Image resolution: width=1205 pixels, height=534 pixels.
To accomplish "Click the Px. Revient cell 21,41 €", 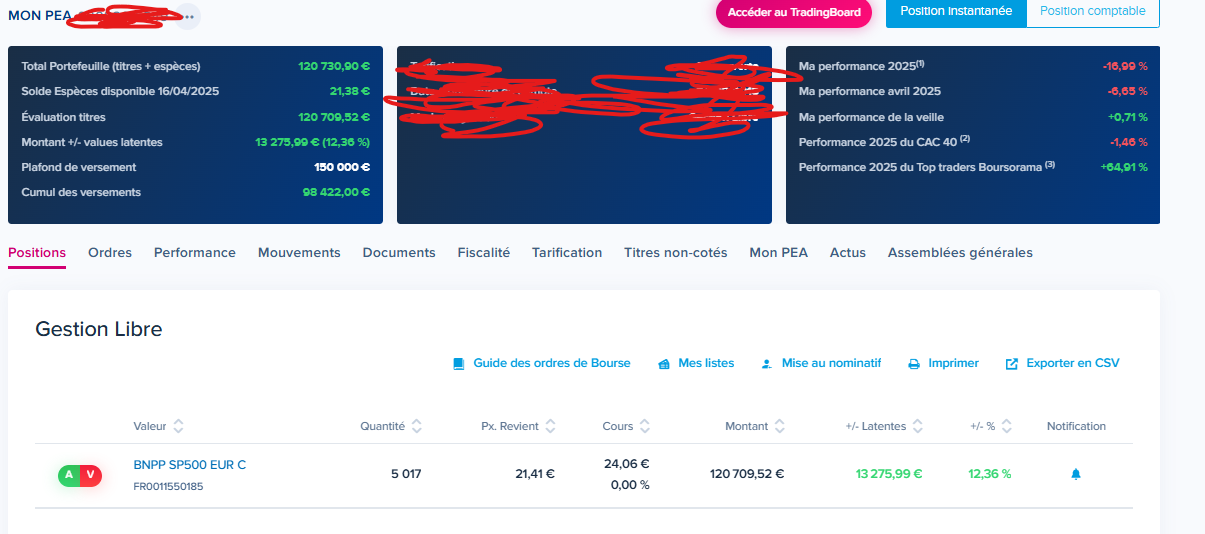I will (x=535, y=474).
